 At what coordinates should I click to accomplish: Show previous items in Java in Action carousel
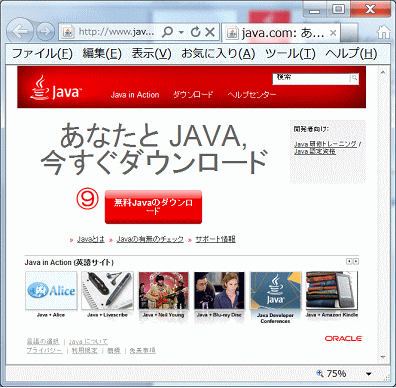(349, 262)
